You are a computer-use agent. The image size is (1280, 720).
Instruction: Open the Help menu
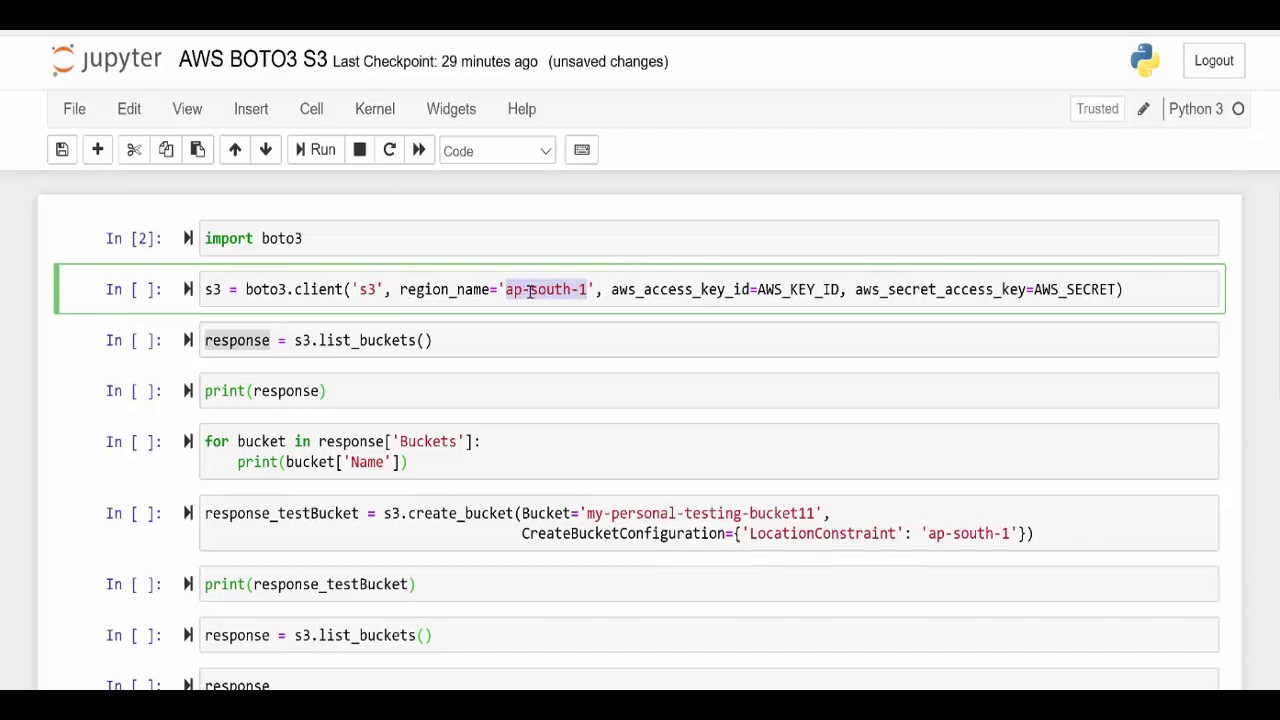click(x=521, y=109)
